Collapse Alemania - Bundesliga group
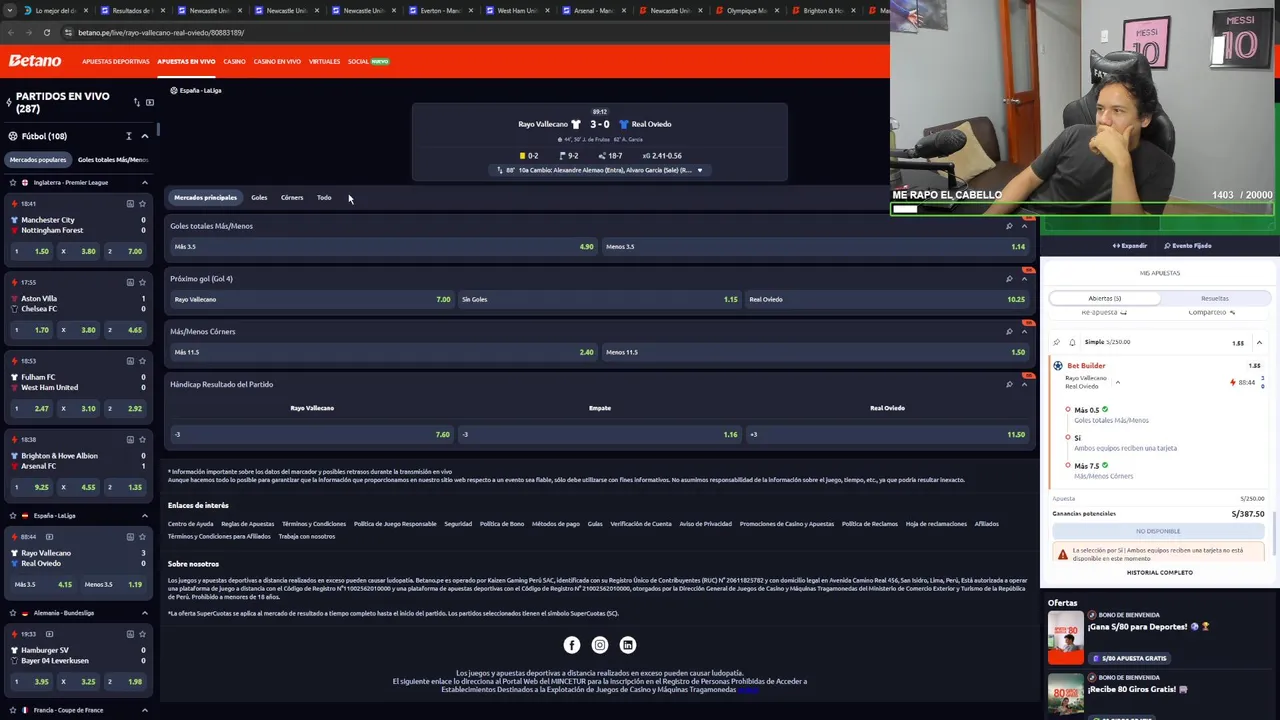This screenshot has width=1280, height=720. pyautogui.click(x=144, y=613)
